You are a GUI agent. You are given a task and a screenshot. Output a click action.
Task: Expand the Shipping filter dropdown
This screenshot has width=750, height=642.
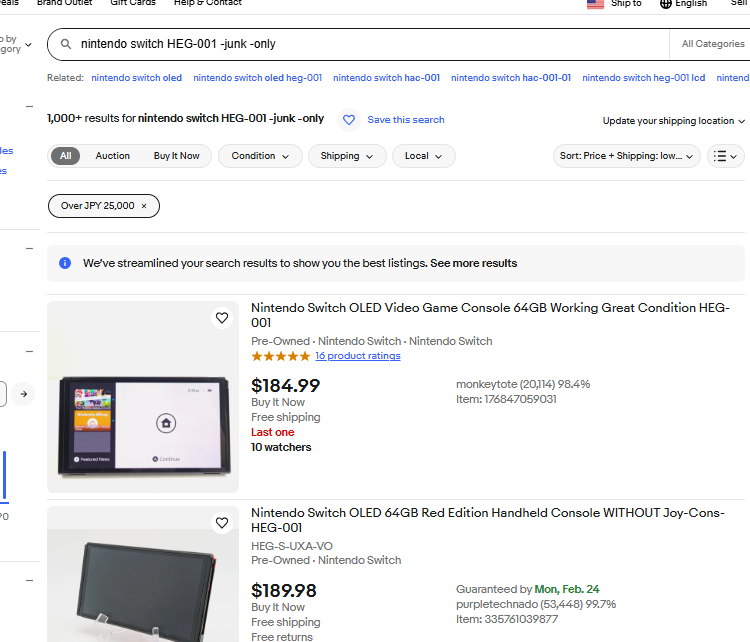tap(347, 156)
